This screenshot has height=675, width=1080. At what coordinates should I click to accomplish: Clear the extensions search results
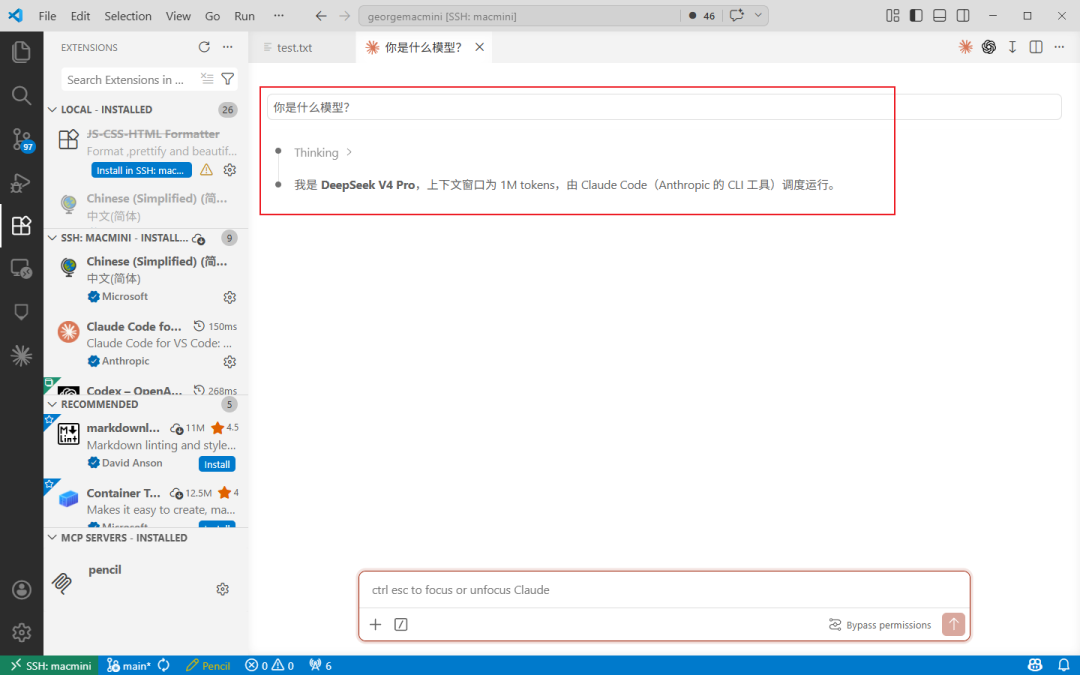click(x=207, y=79)
